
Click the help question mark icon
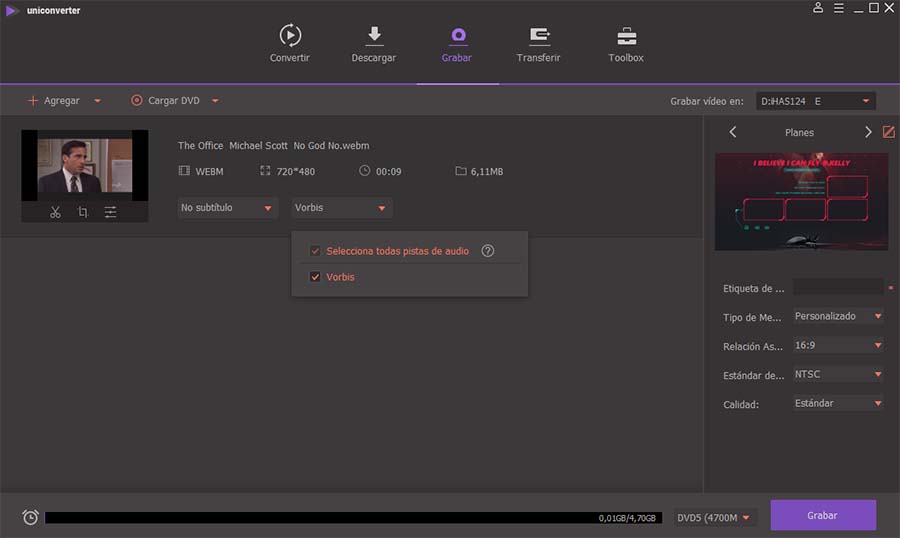click(x=487, y=251)
